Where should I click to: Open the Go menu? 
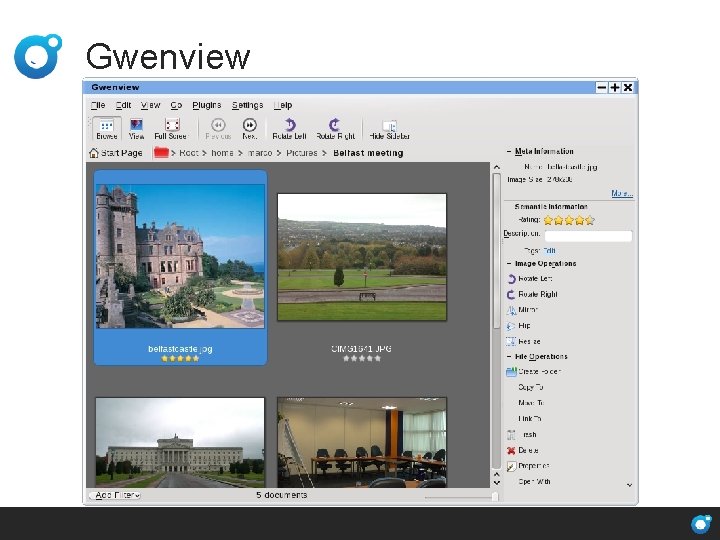point(176,105)
